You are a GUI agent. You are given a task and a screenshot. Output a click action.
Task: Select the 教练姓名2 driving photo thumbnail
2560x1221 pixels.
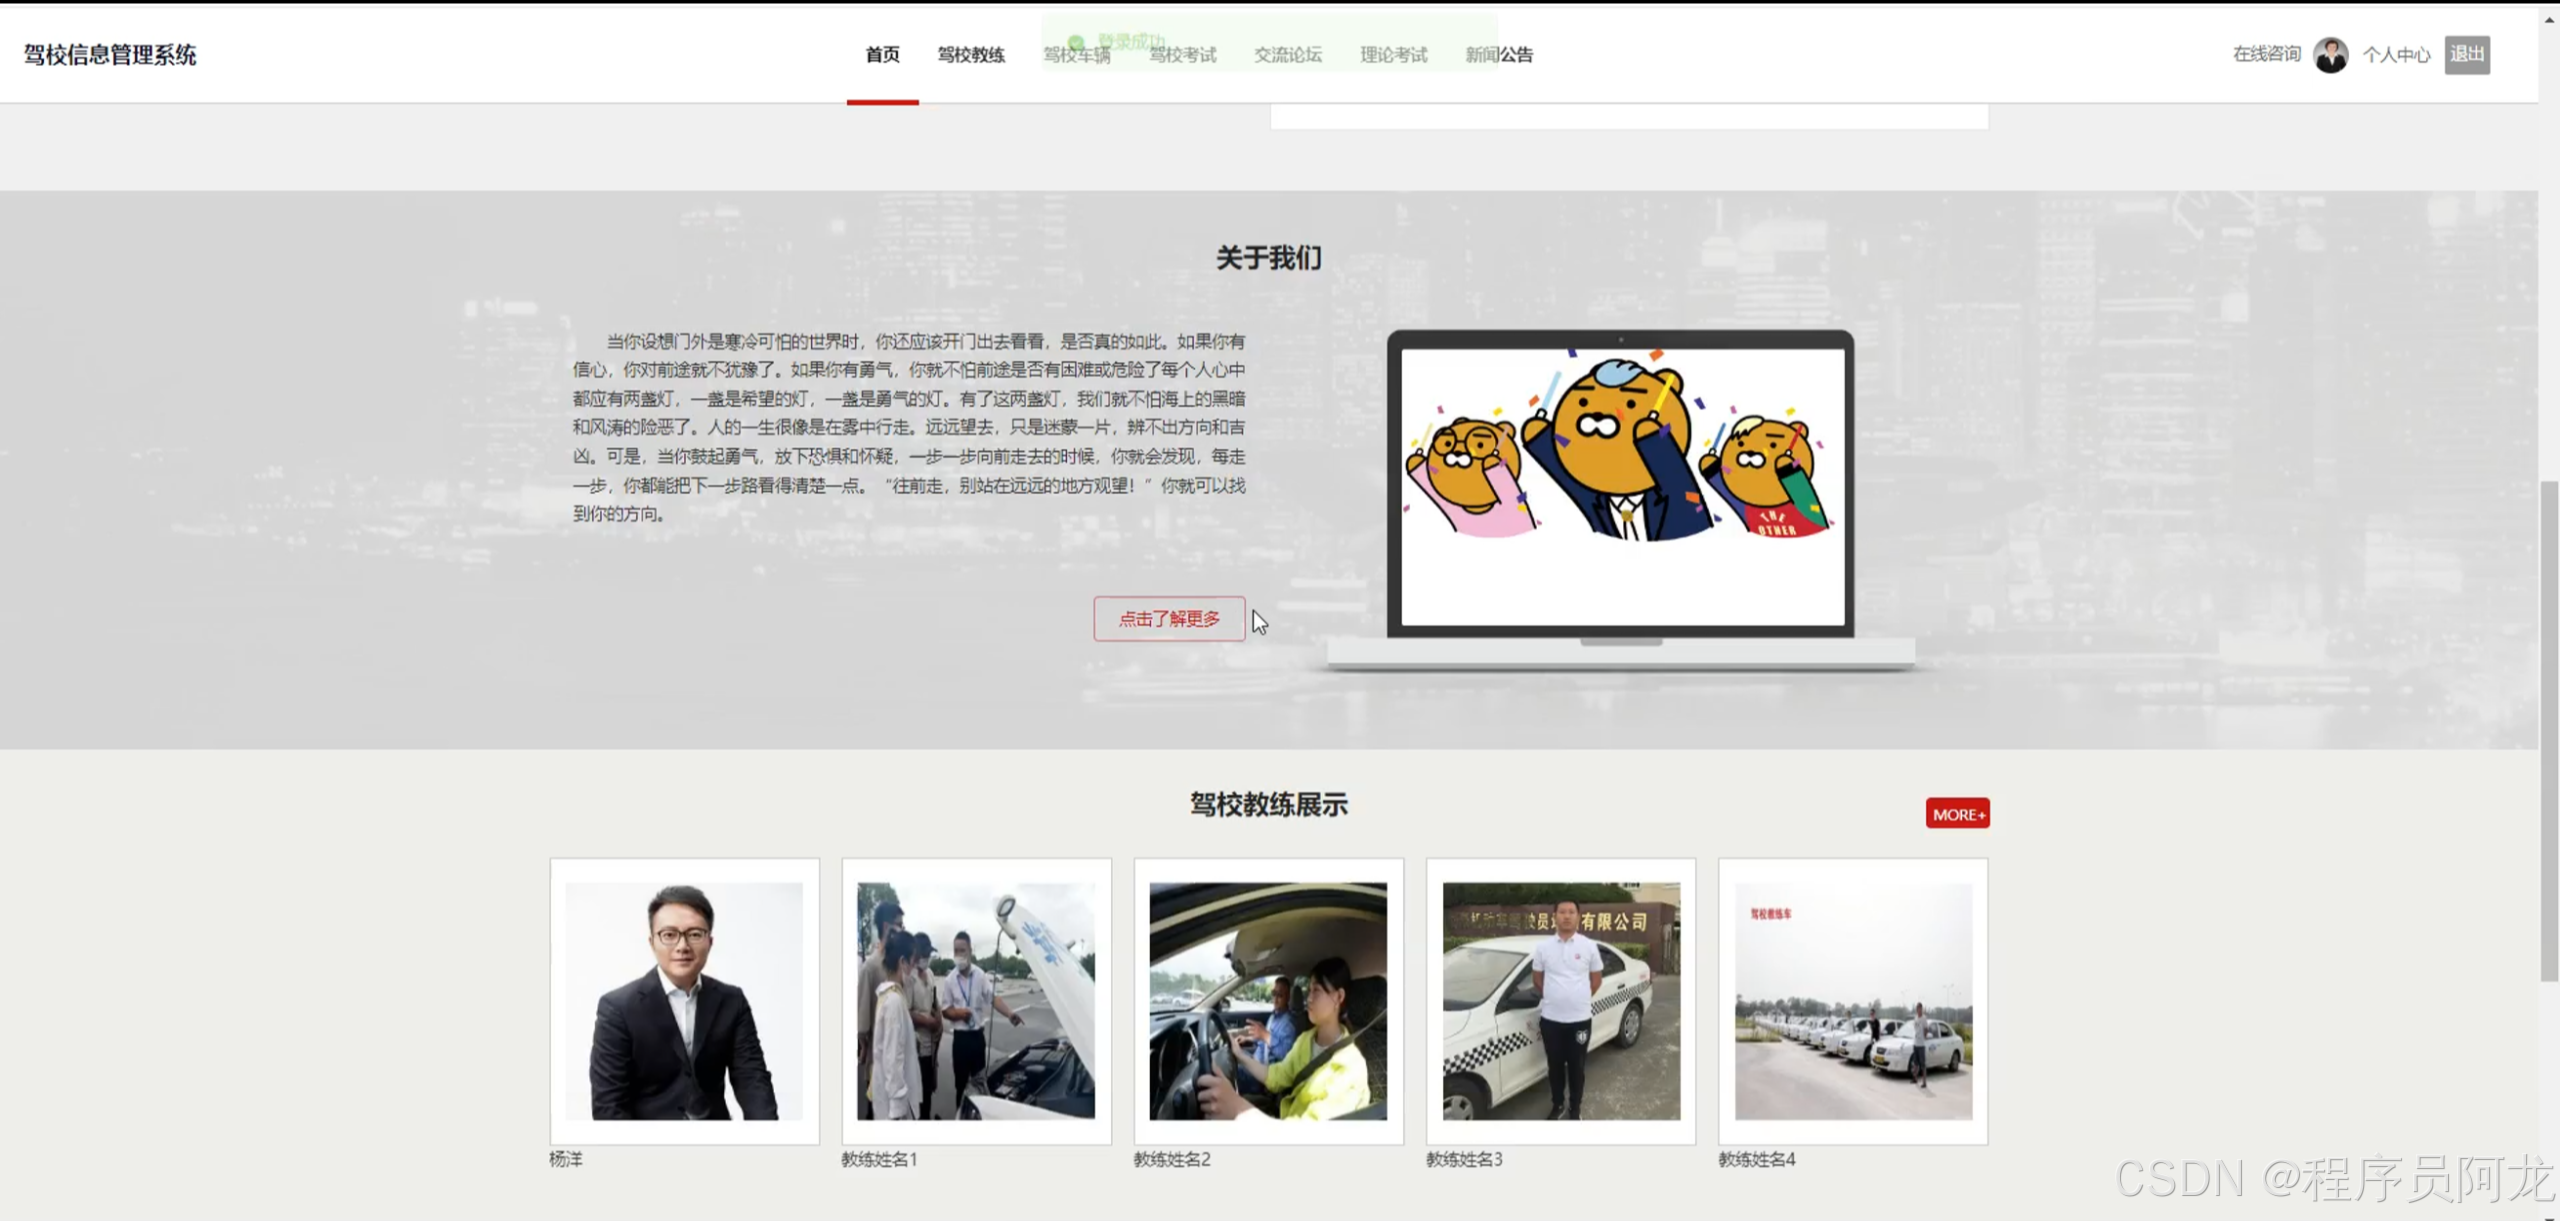click(x=1268, y=1000)
